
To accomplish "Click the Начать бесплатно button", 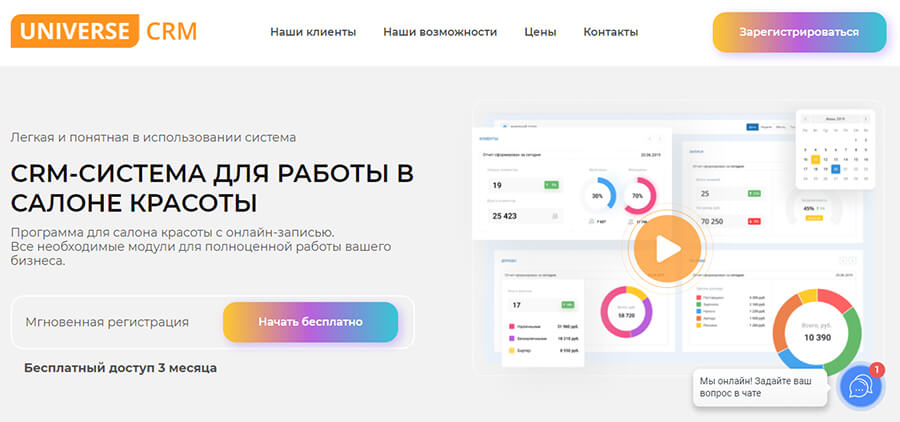I will [310, 322].
